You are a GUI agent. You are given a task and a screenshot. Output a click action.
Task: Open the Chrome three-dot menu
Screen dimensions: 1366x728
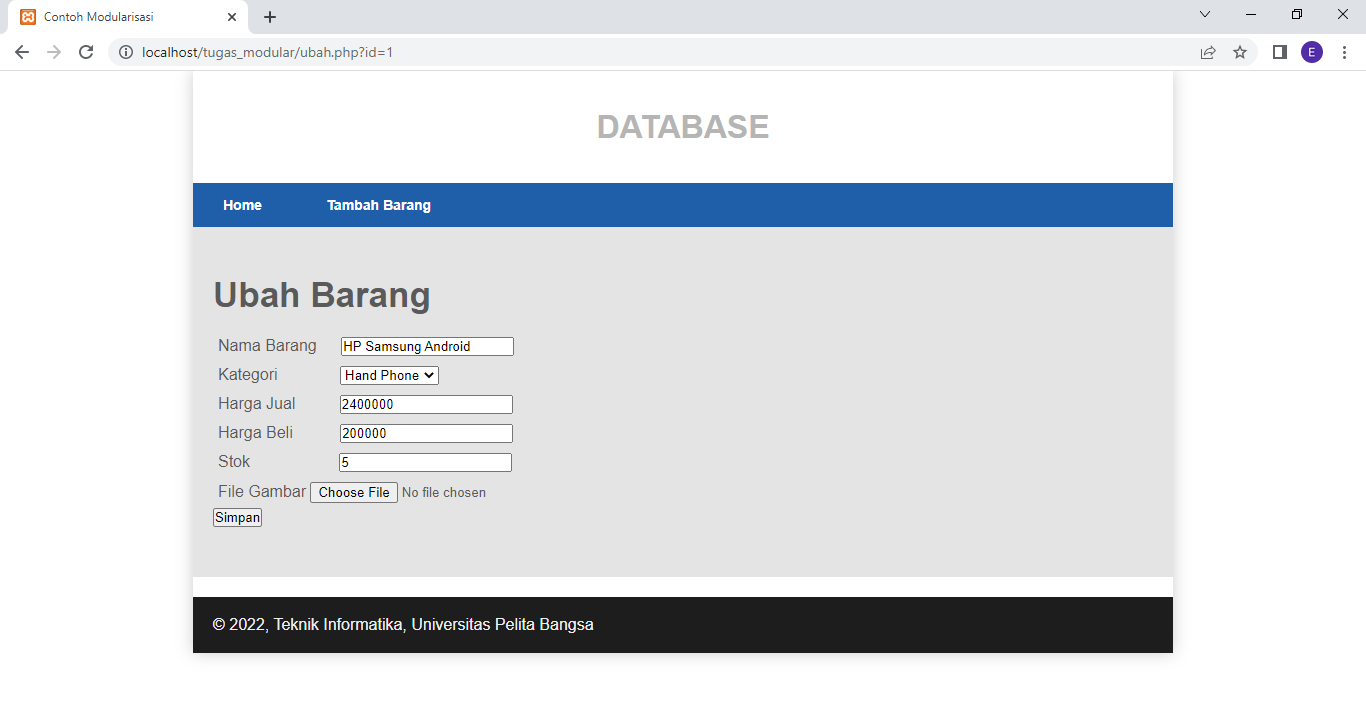click(x=1344, y=52)
